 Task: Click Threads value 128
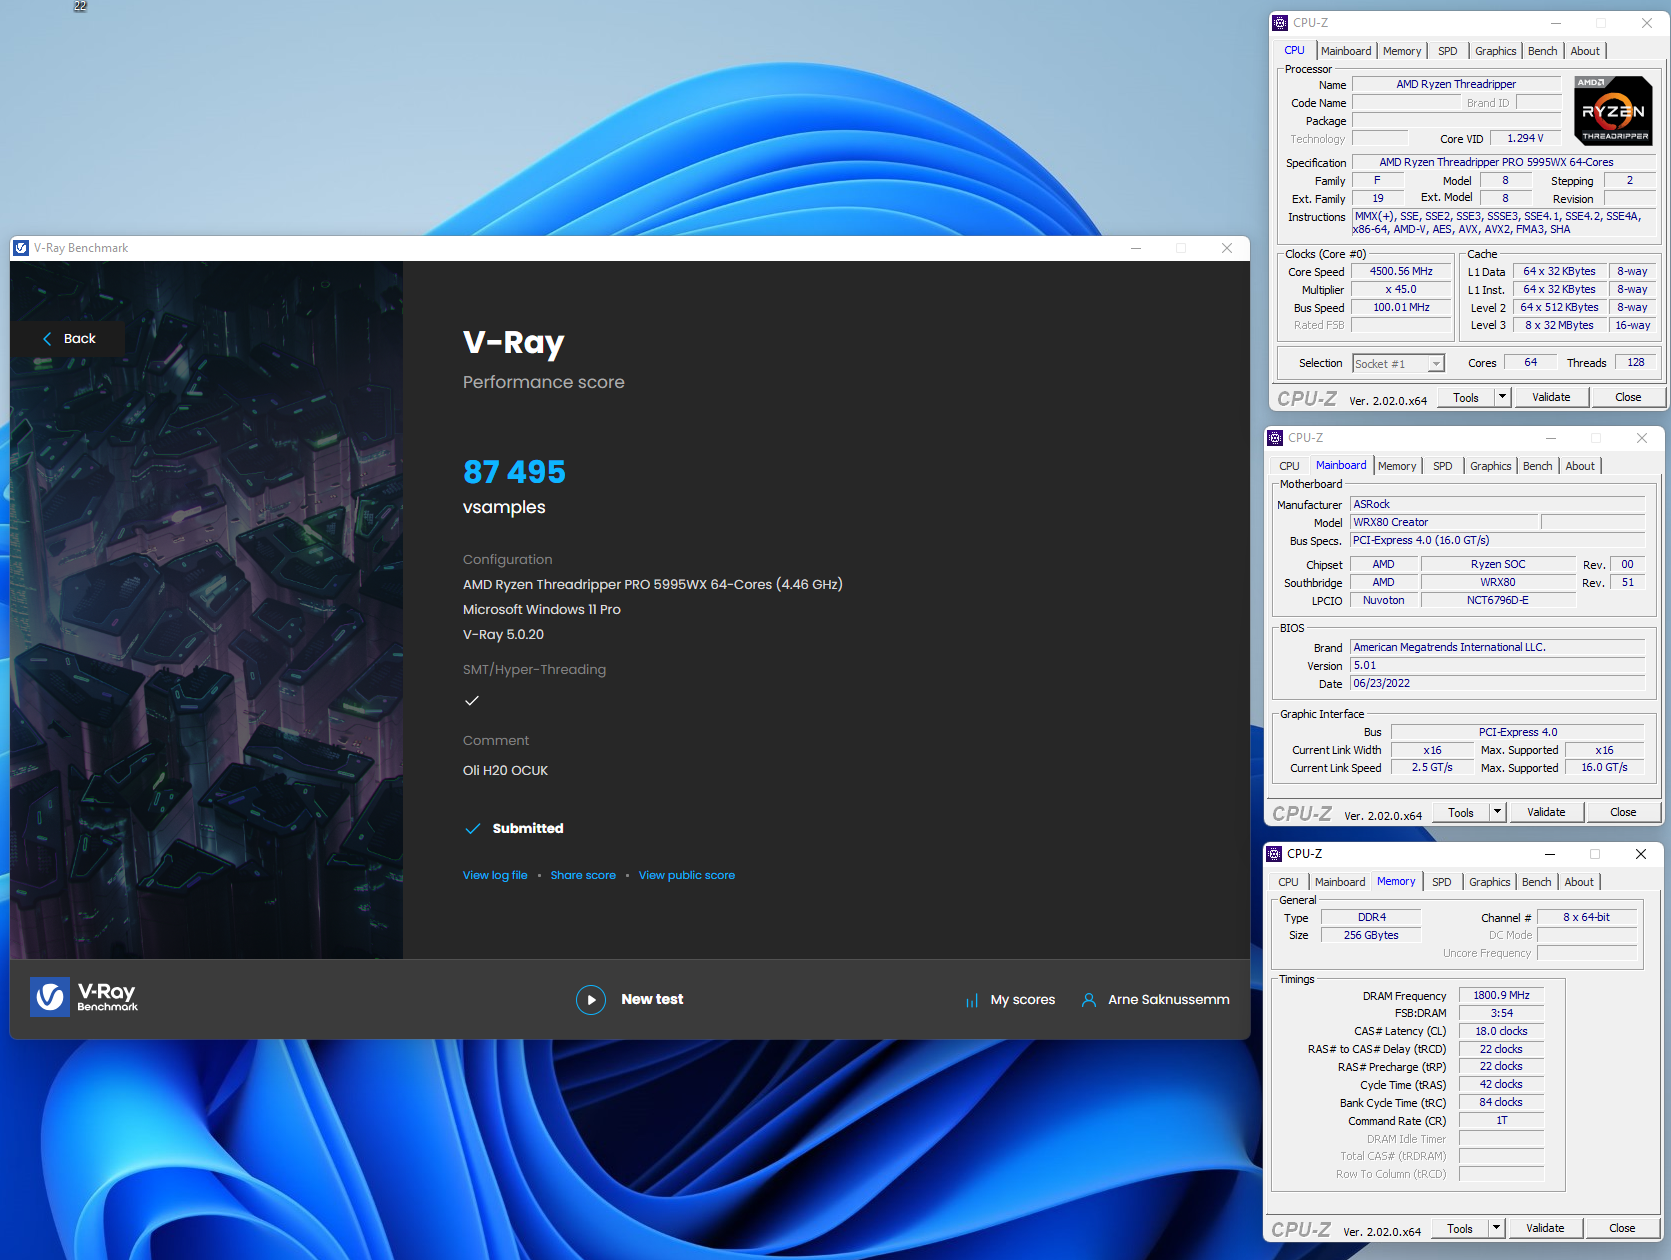(x=1636, y=363)
